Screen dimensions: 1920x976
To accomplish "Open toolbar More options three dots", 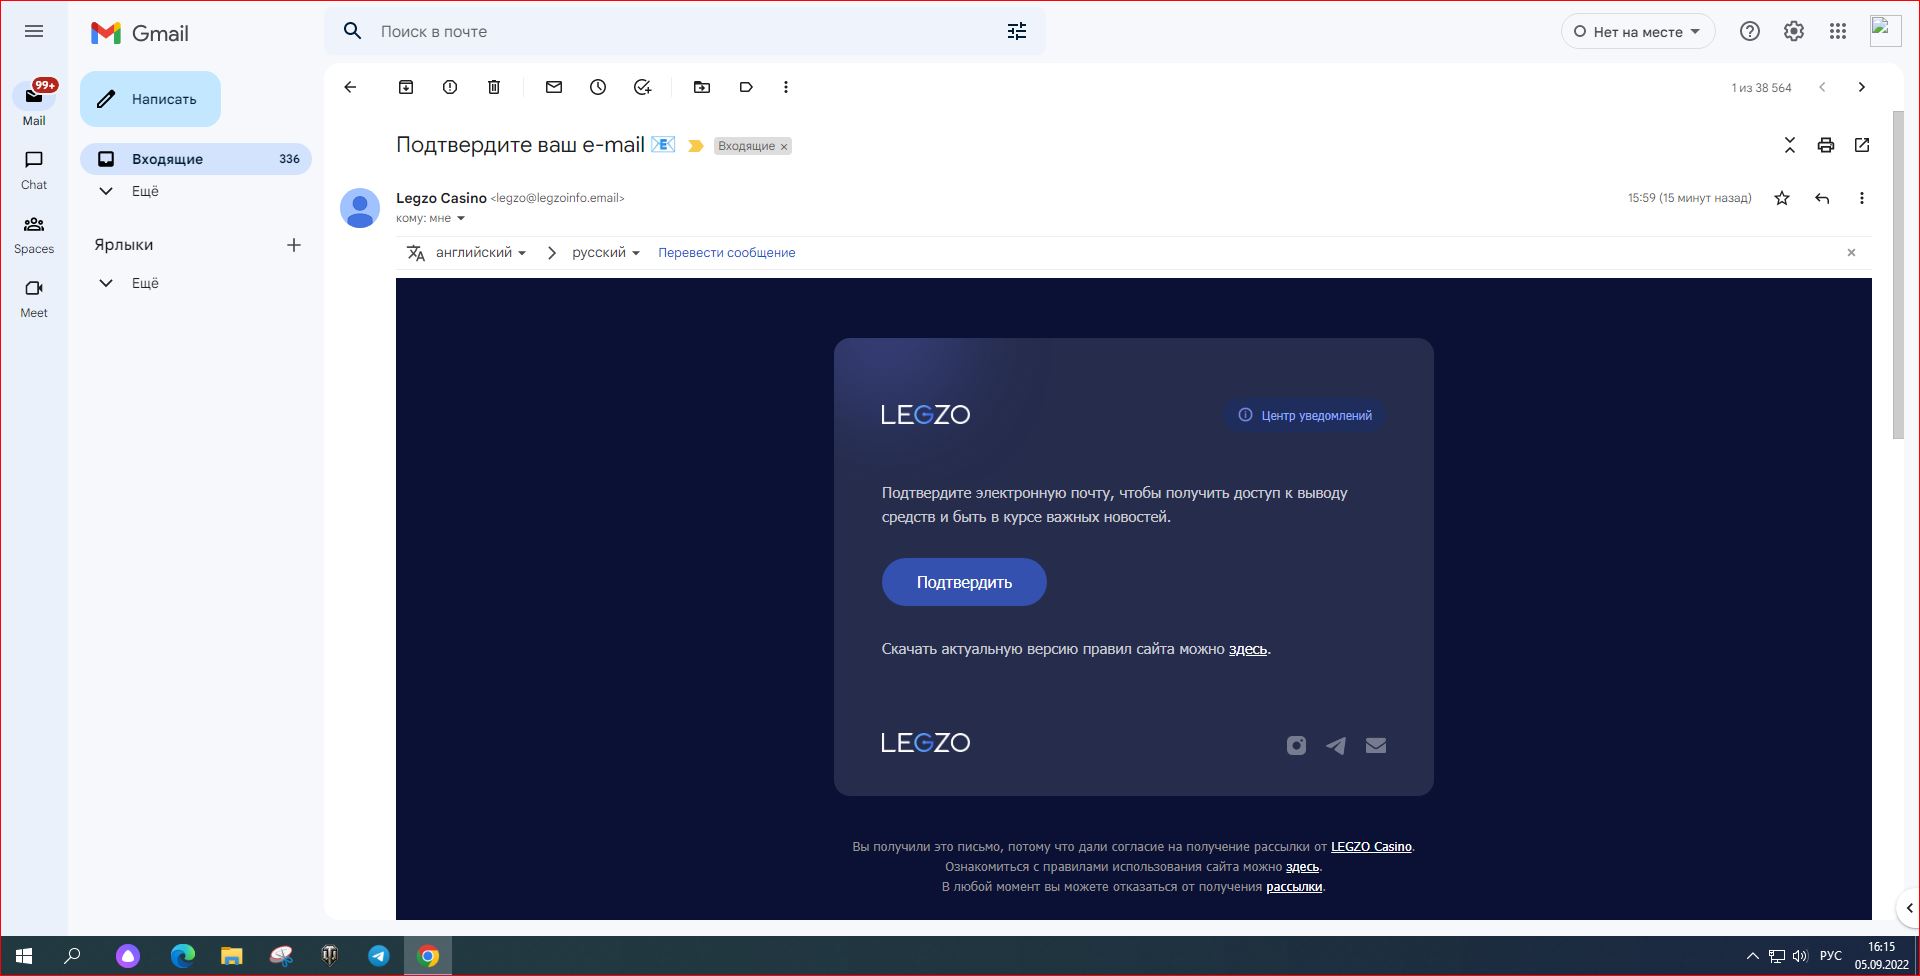I will point(786,87).
